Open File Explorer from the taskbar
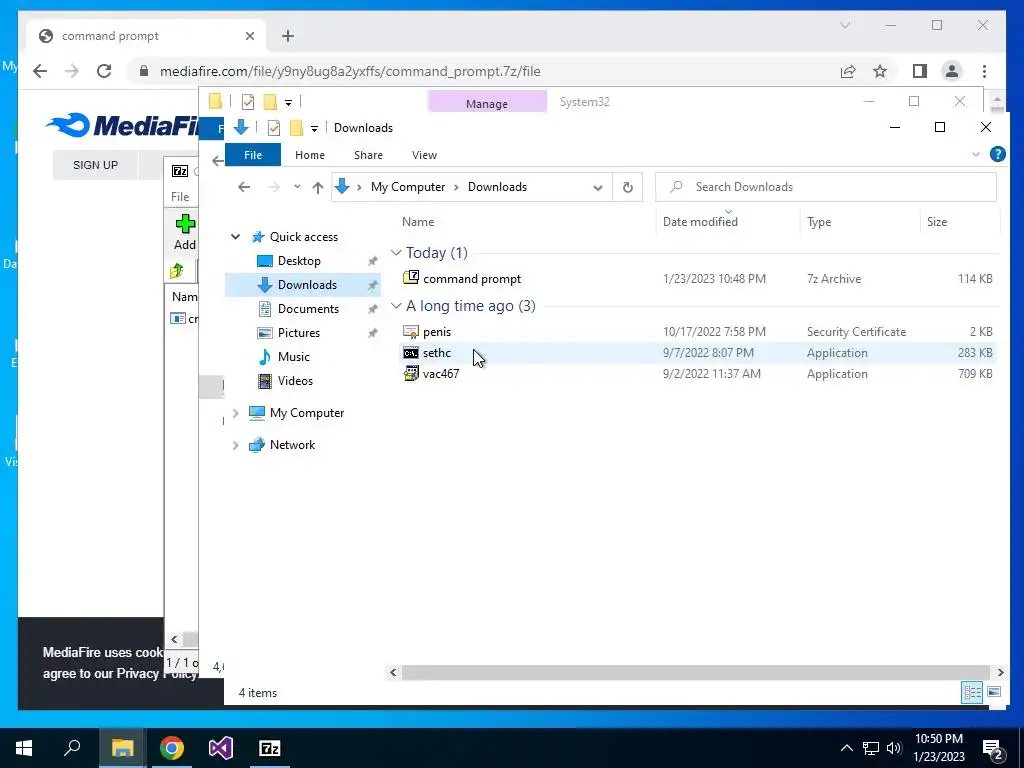 point(122,748)
